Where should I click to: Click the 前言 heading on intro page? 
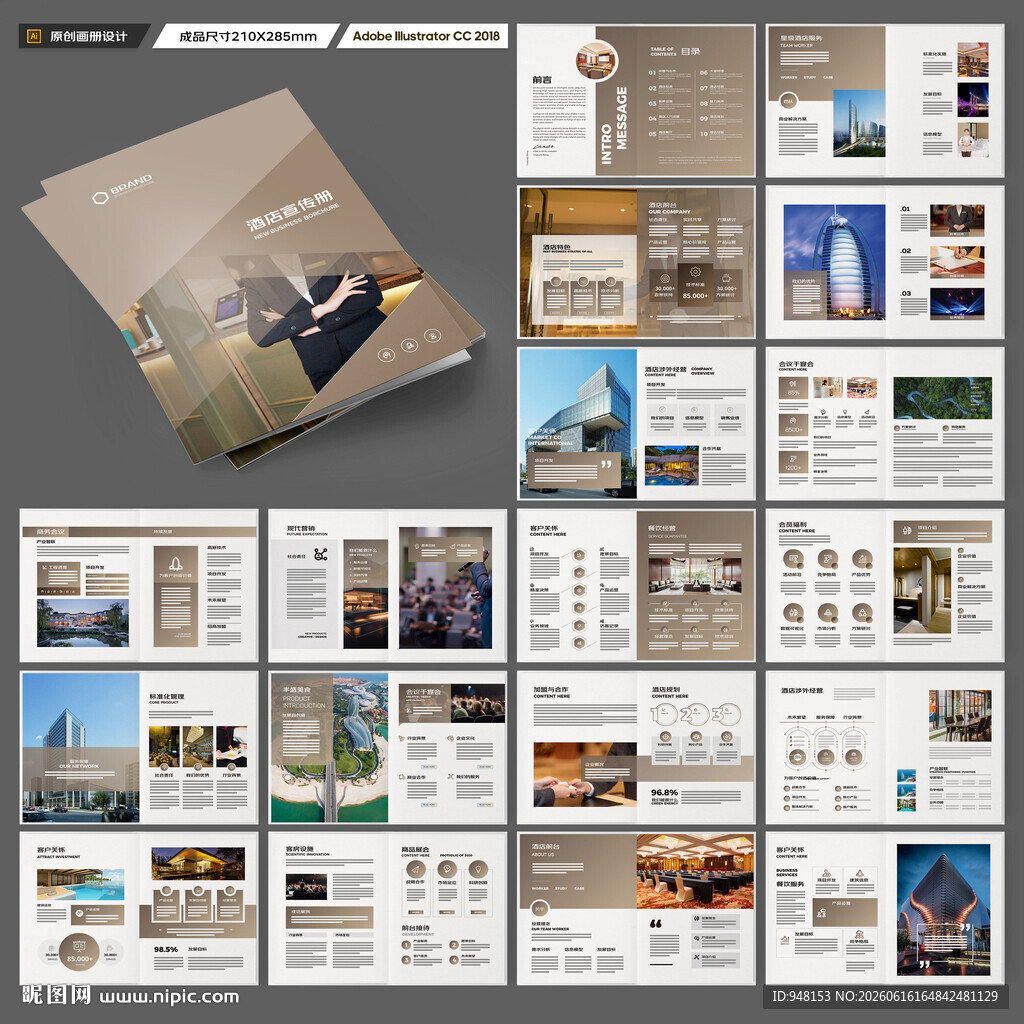[541, 79]
